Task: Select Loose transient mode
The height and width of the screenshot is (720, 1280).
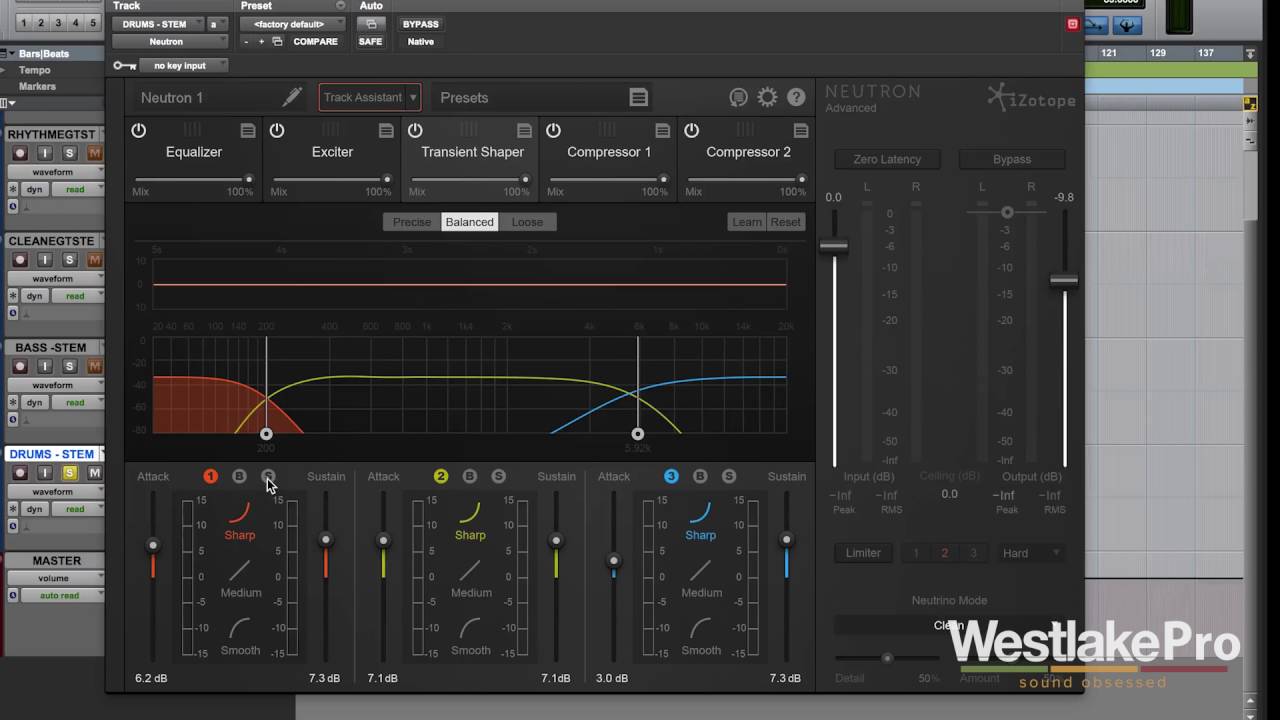Action: pyautogui.click(x=527, y=222)
